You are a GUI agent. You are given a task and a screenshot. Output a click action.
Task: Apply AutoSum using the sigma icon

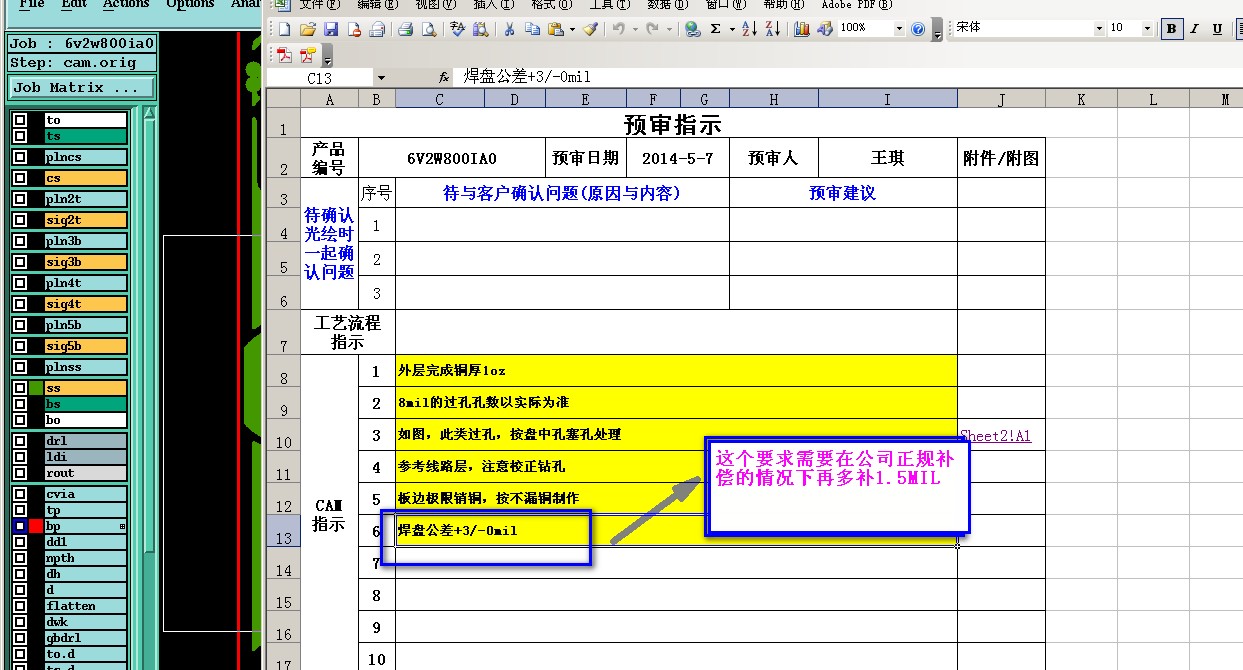pyautogui.click(x=716, y=29)
